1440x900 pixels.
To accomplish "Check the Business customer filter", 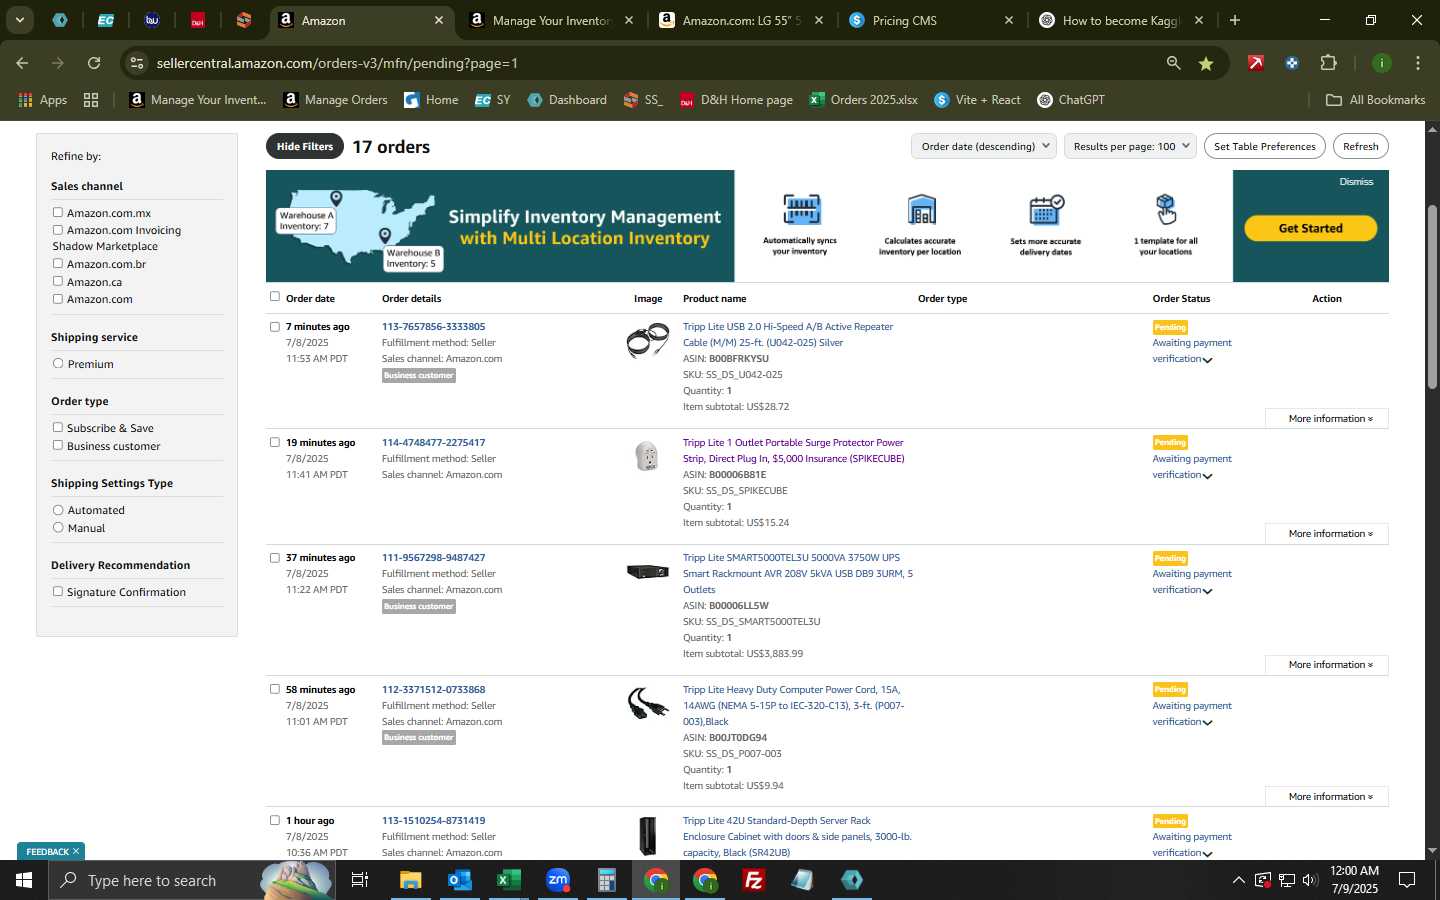I will point(58,445).
